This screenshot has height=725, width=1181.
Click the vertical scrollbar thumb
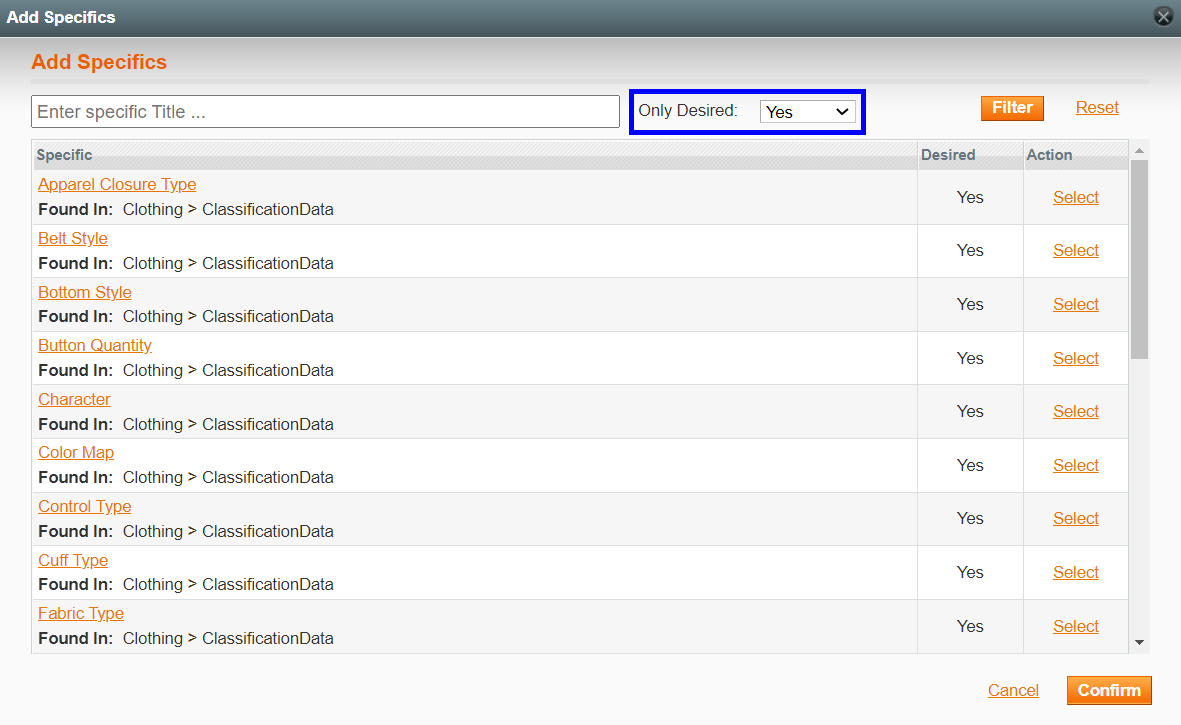[x=1139, y=258]
